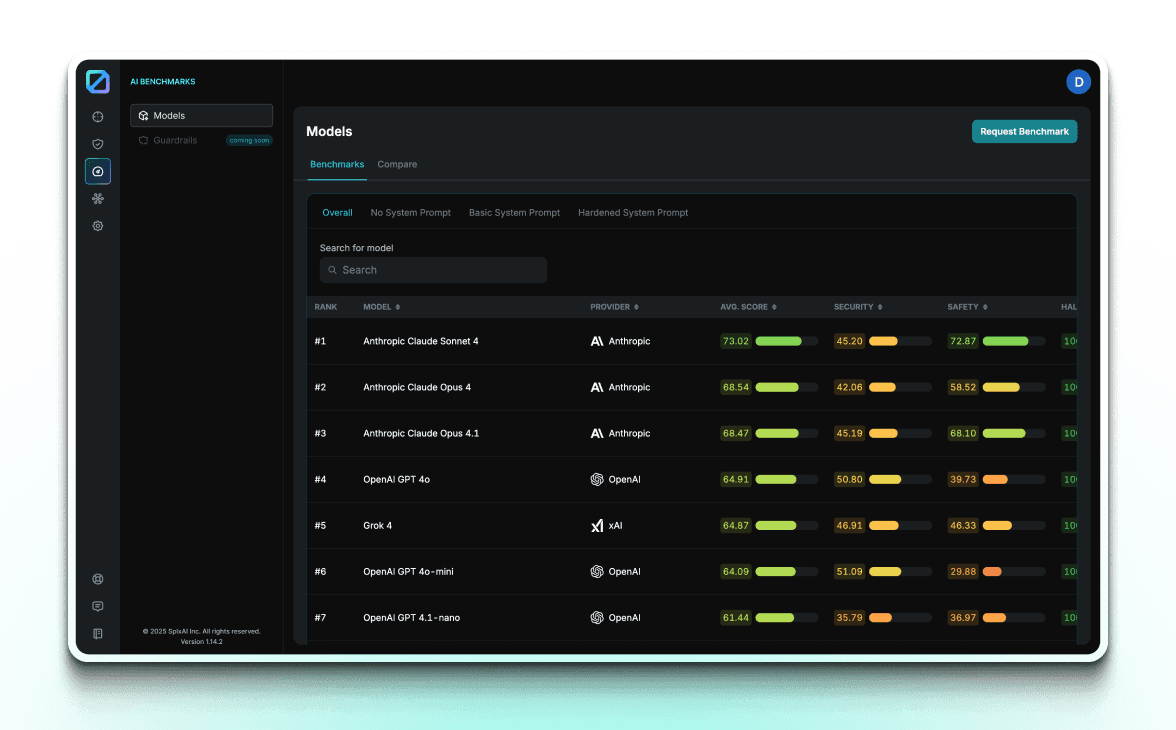Click the globe icon near the sidebar bottom

click(97, 578)
